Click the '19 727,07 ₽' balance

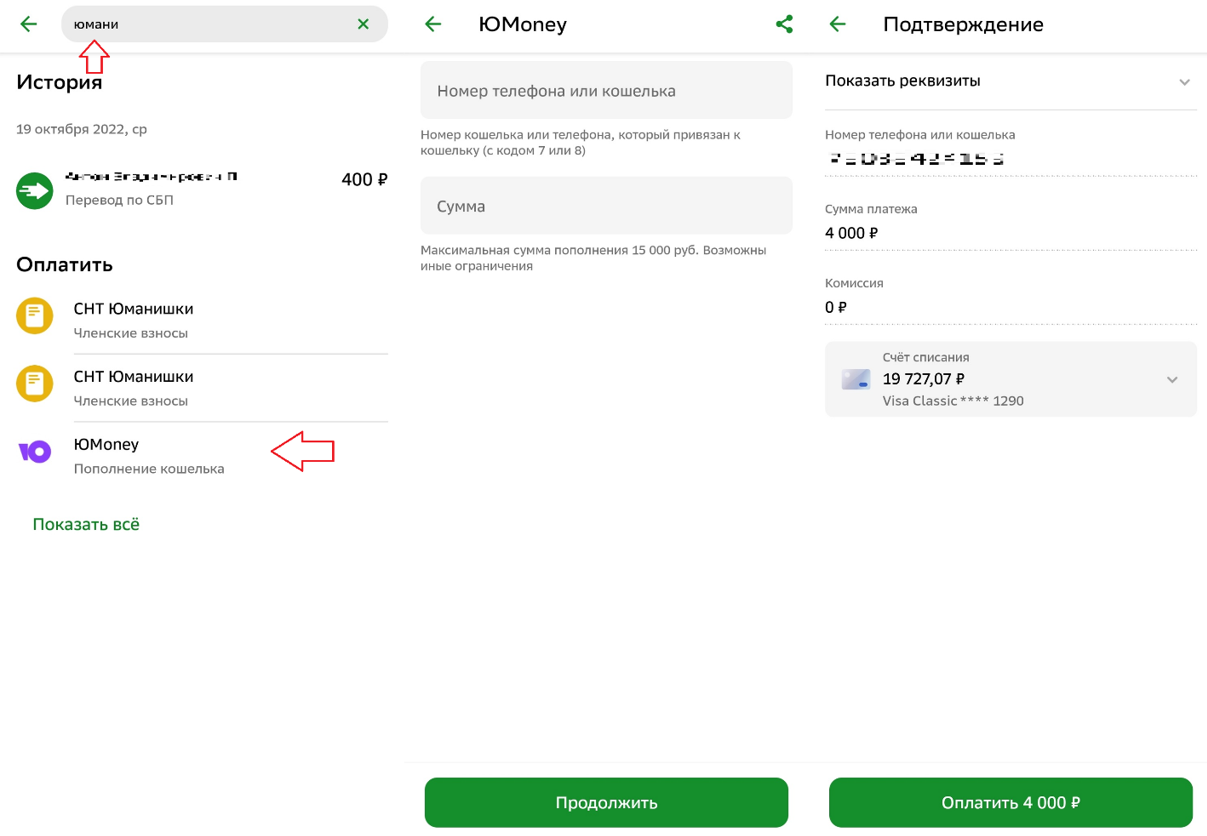[x=923, y=379]
